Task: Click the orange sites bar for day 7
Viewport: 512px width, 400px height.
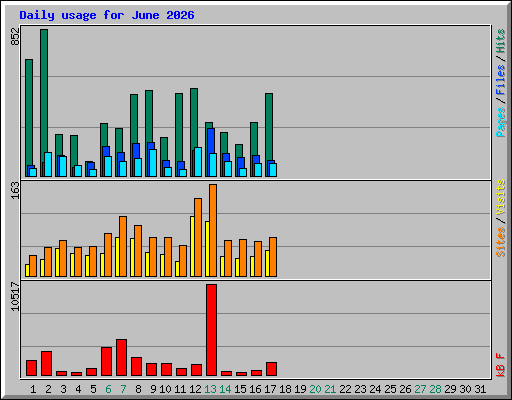Action: point(123,246)
